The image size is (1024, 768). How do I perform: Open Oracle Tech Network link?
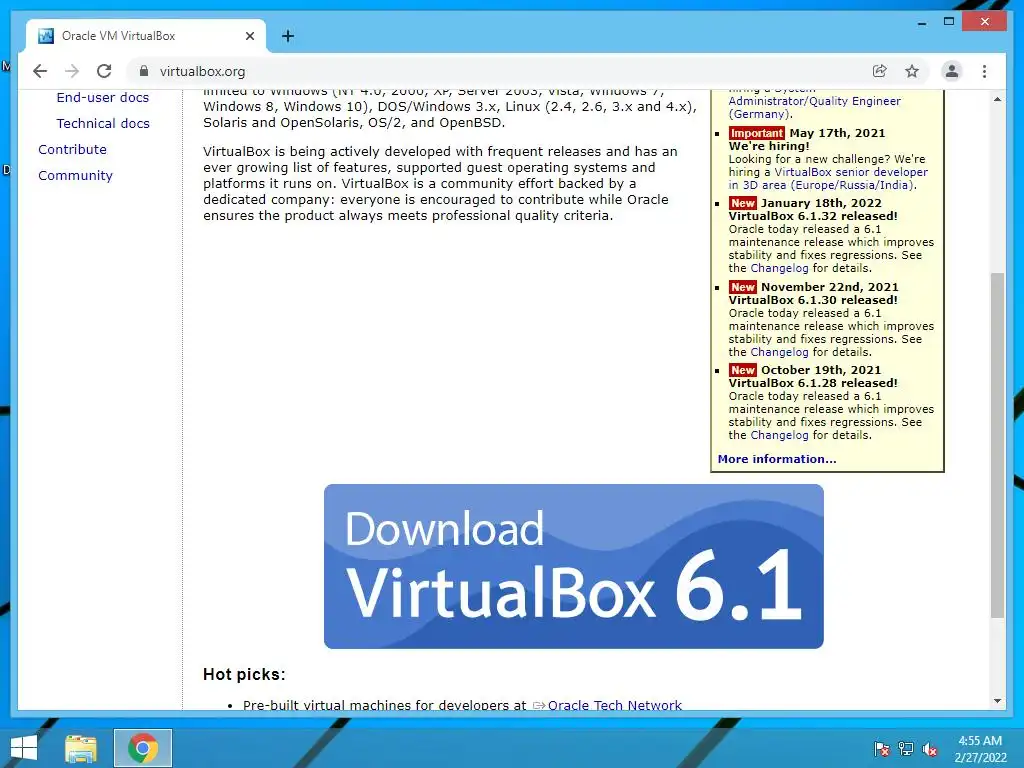(x=615, y=705)
